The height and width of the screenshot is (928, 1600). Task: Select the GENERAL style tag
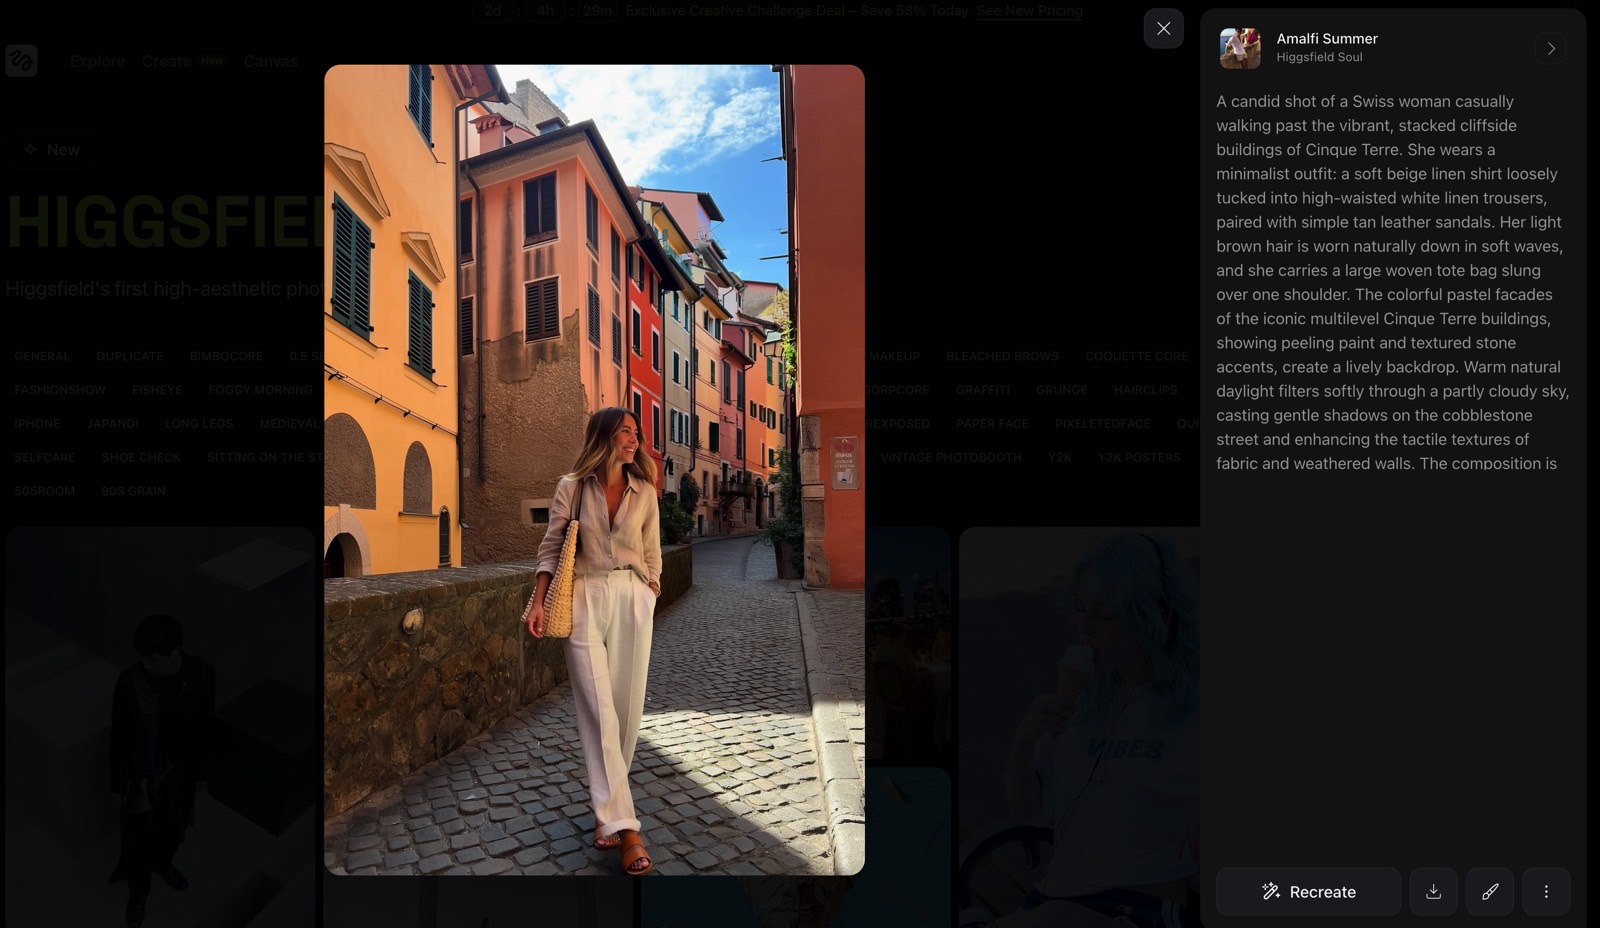point(42,356)
